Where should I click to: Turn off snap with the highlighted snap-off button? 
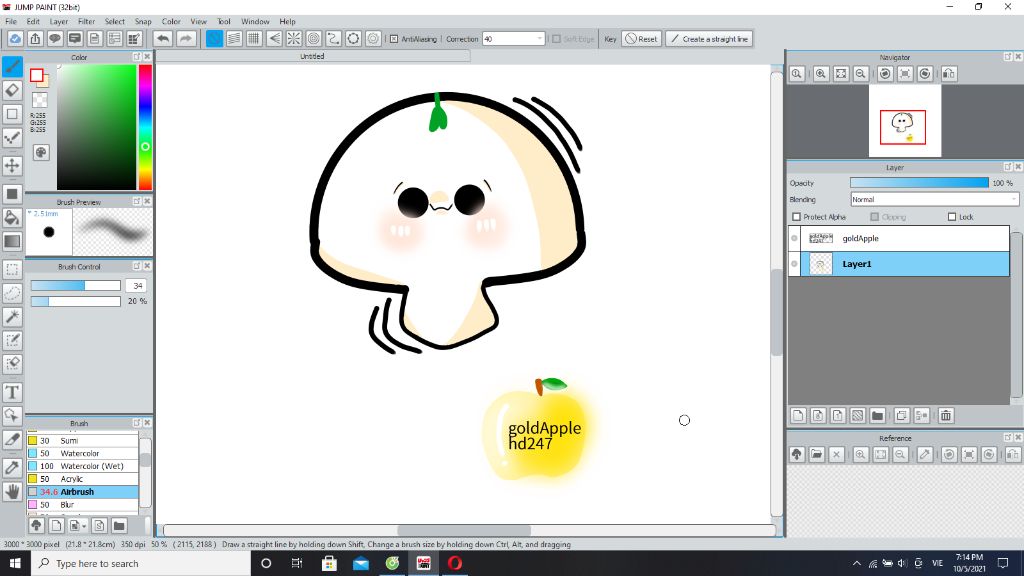(x=214, y=39)
